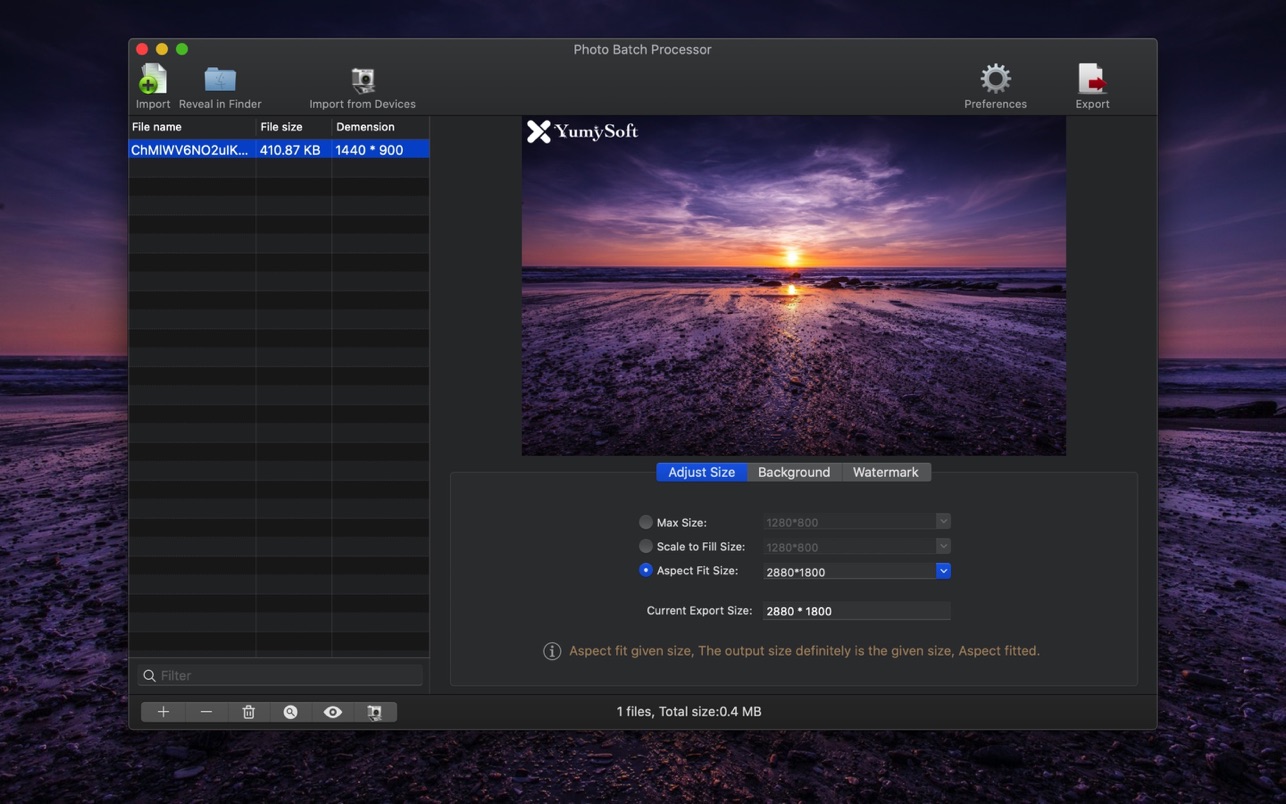Open the Aspect Fit Size dropdown arrow
The image size is (1286, 804).
click(x=943, y=571)
